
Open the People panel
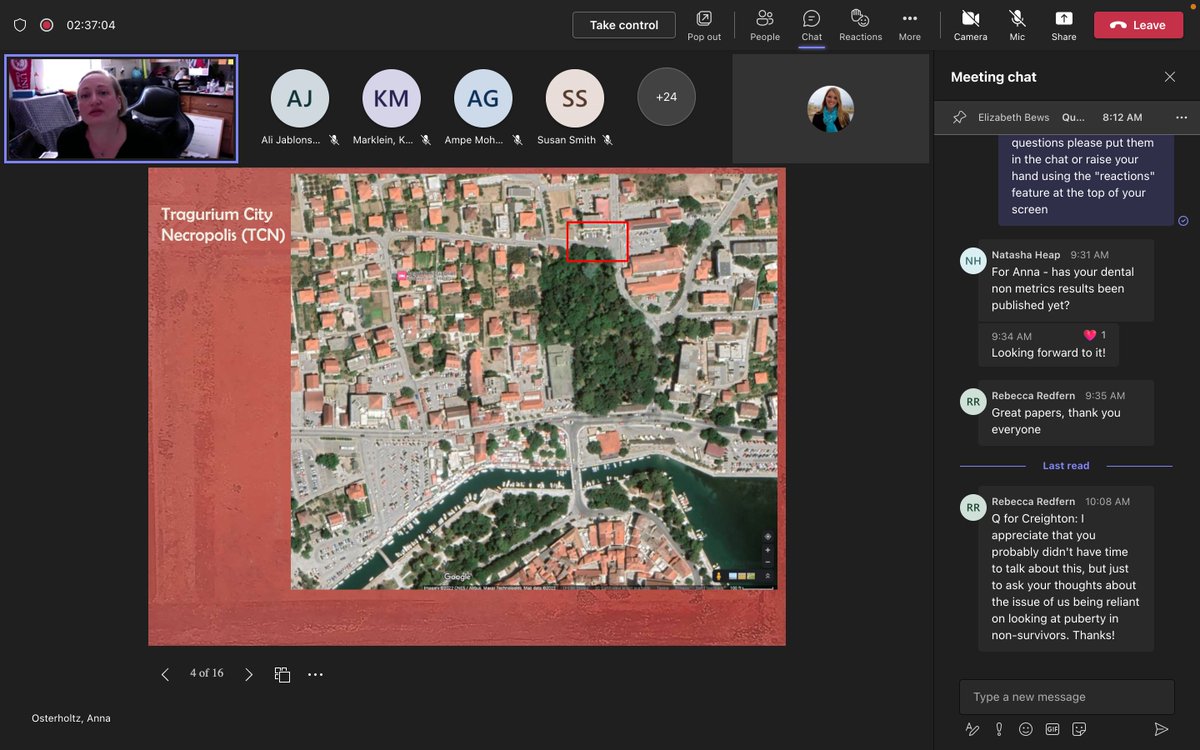(x=765, y=19)
